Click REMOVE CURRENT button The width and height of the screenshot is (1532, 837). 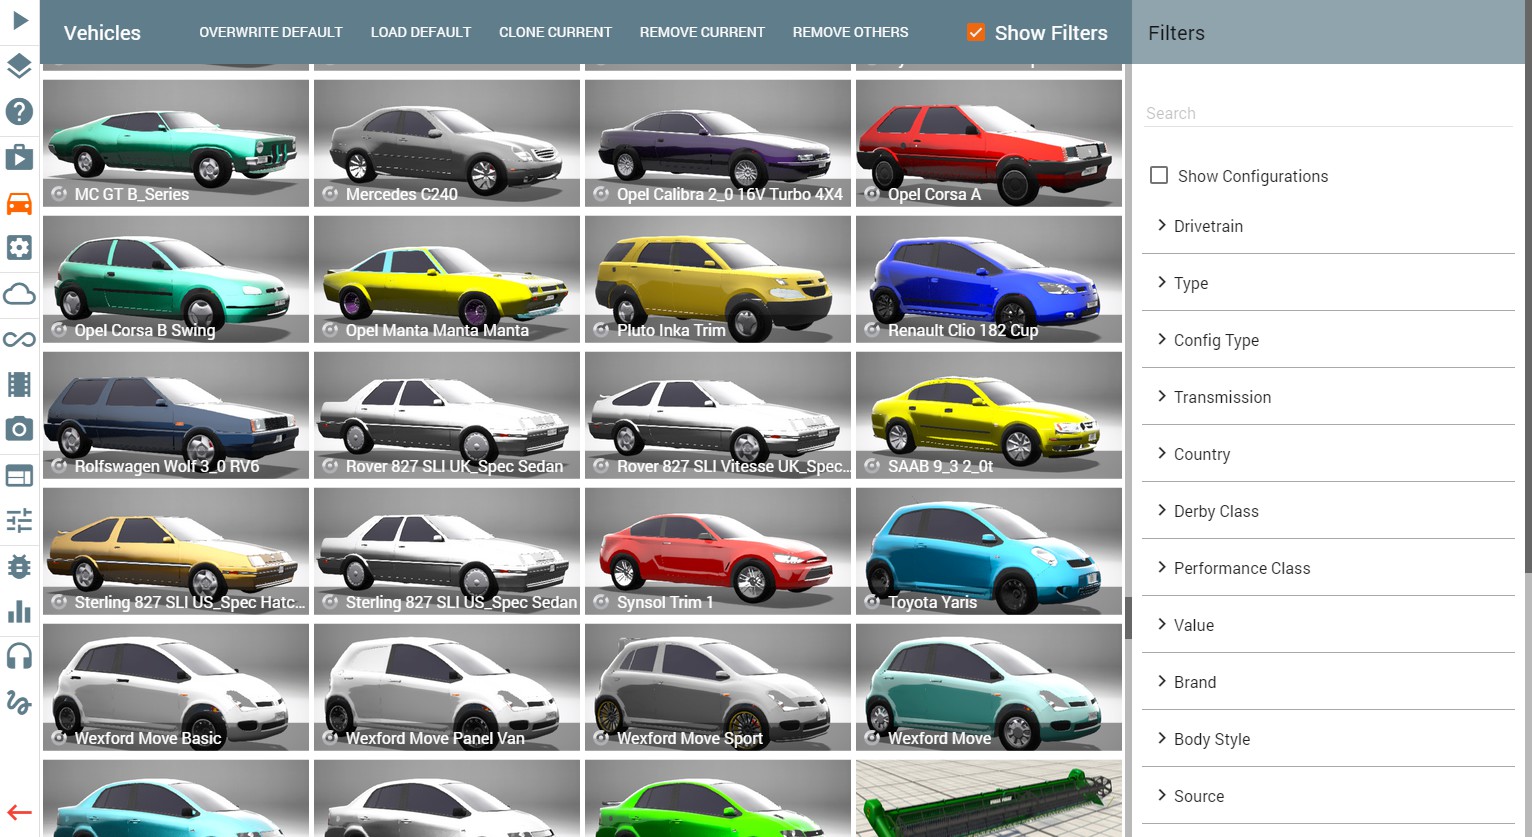click(x=702, y=32)
